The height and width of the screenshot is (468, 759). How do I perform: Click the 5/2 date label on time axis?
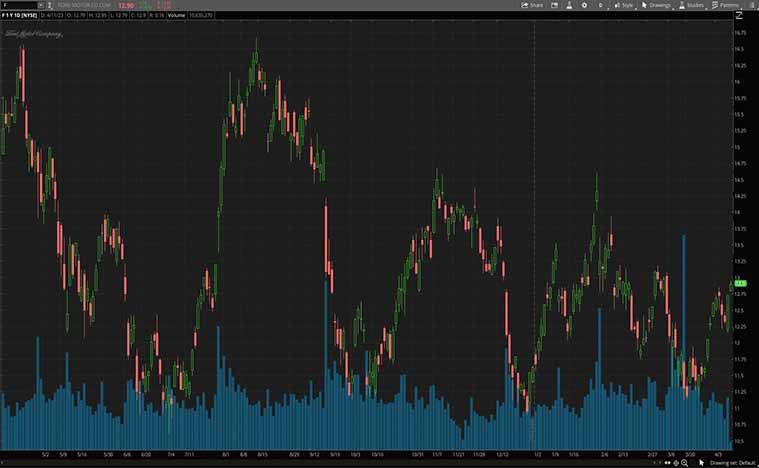[46, 454]
